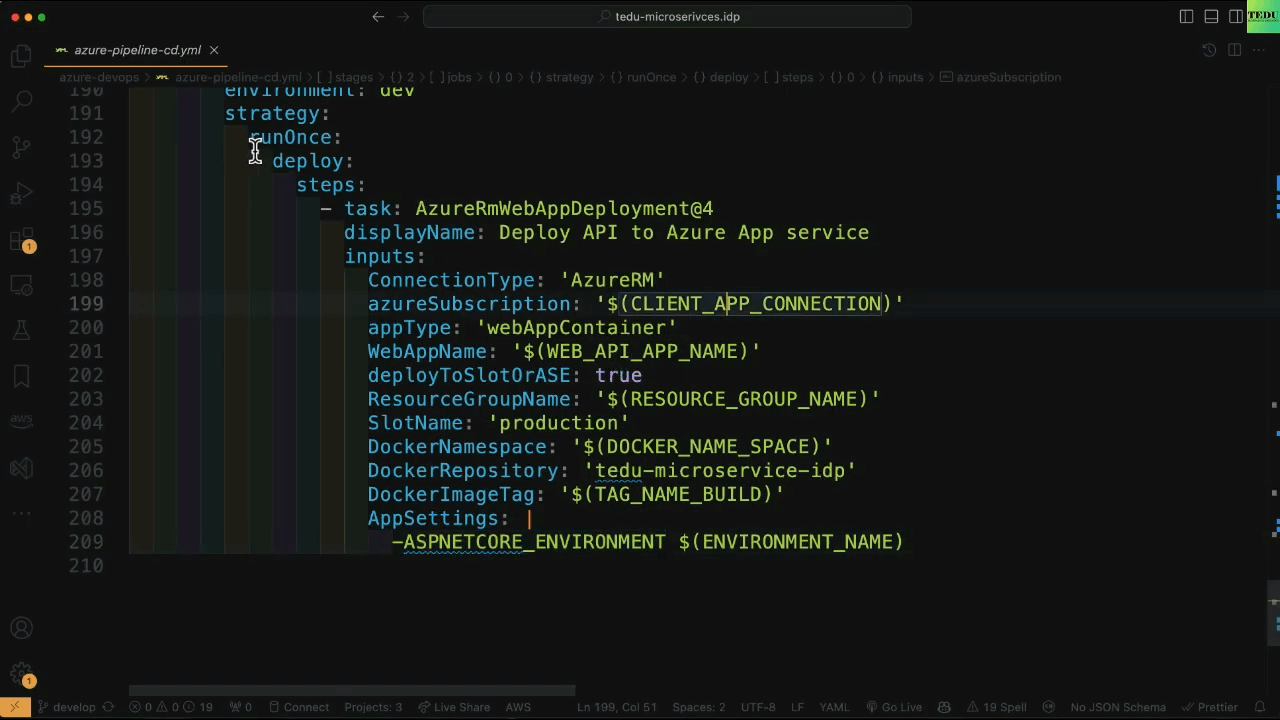Click Go Live in the status bar
1280x720 pixels.
click(901, 707)
